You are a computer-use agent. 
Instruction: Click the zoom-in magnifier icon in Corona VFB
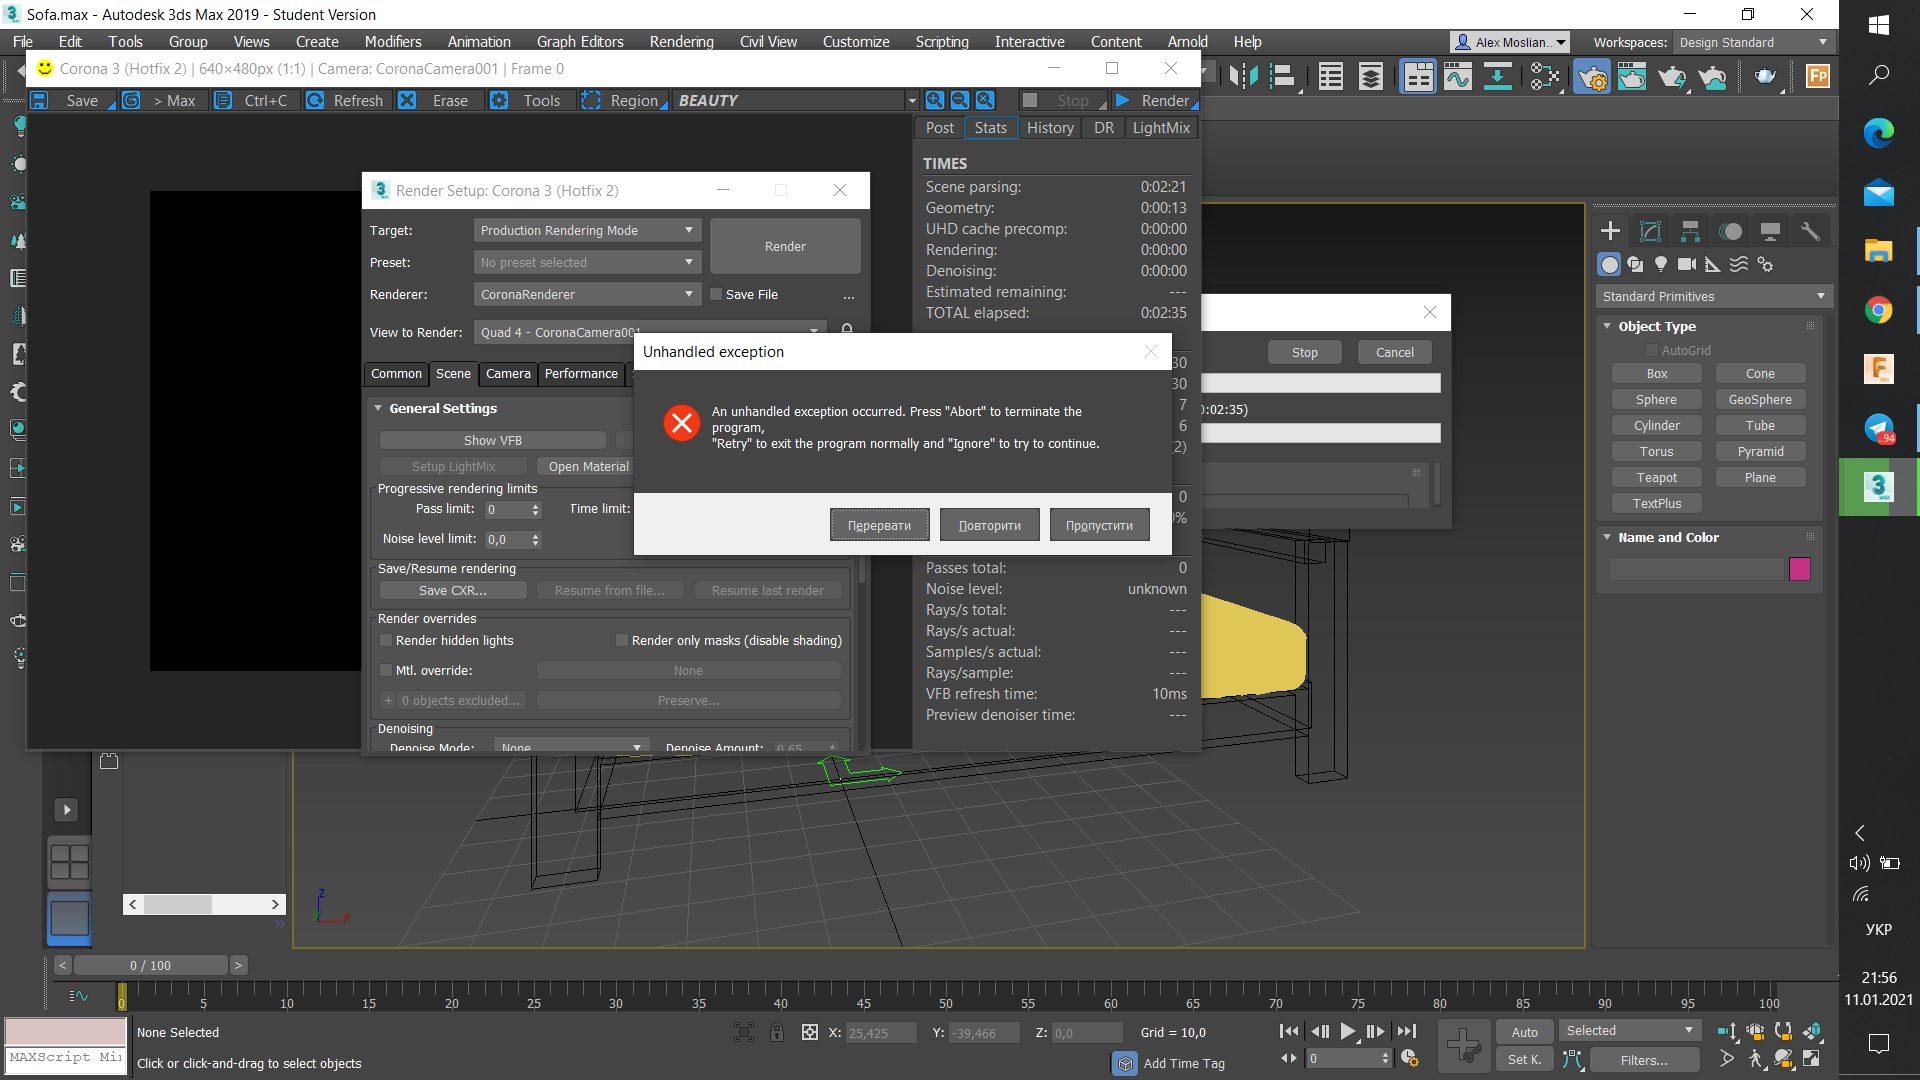point(935,100)
